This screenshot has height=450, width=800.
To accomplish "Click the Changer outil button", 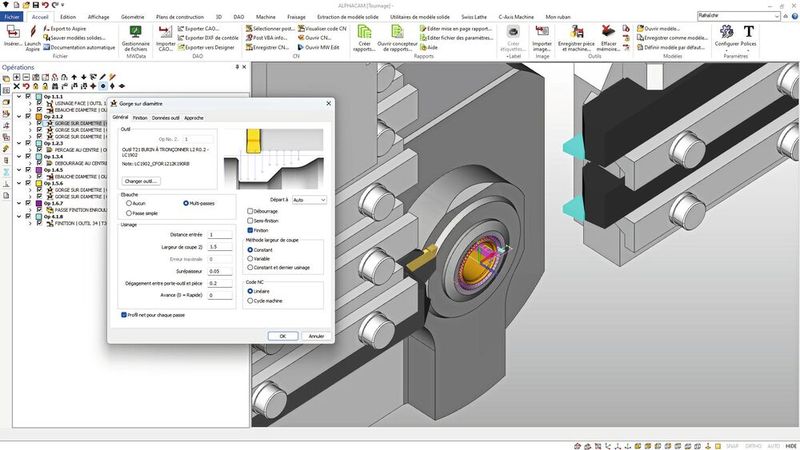I will pyautogui.click(x=141, y=181).
